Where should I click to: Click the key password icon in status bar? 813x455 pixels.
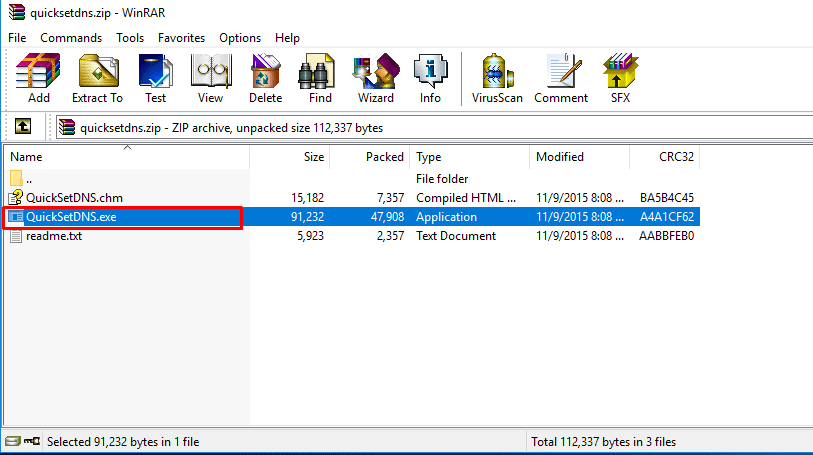pyautogui.click(x=32, y=441)
